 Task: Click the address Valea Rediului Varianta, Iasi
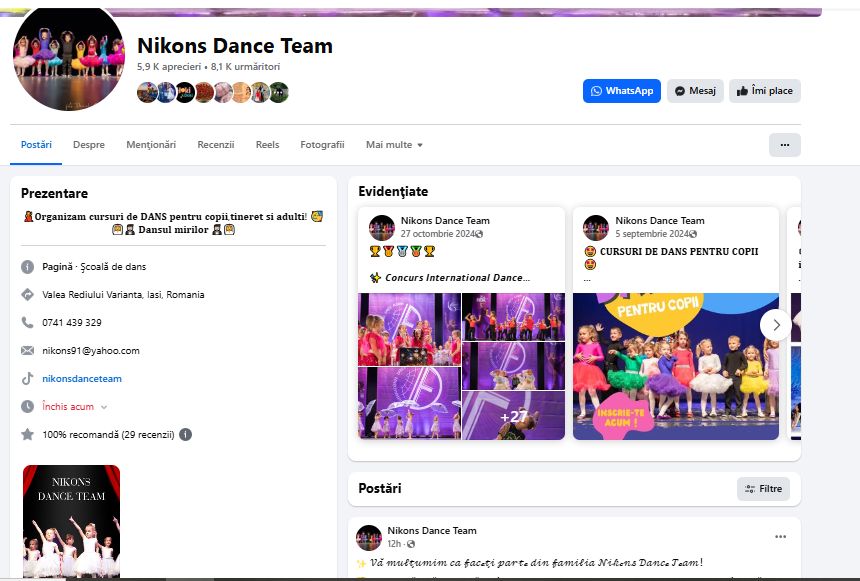point(123,295)
